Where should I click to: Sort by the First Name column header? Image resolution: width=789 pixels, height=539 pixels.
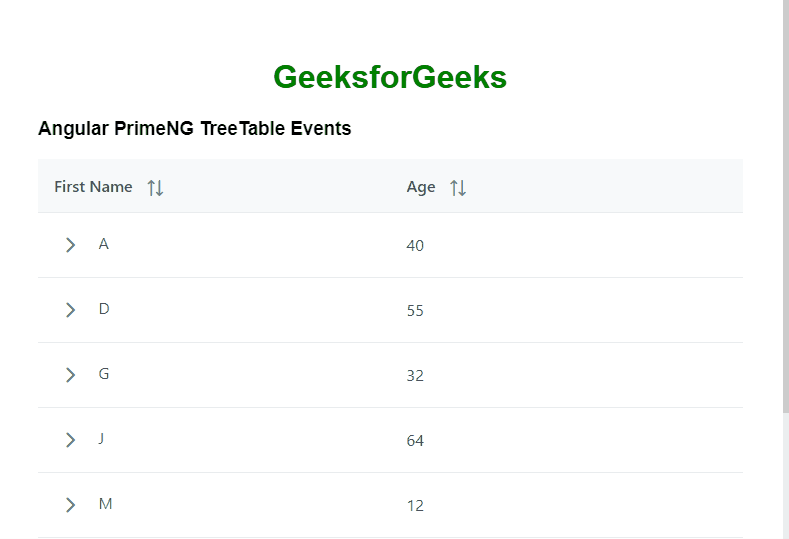93,187
